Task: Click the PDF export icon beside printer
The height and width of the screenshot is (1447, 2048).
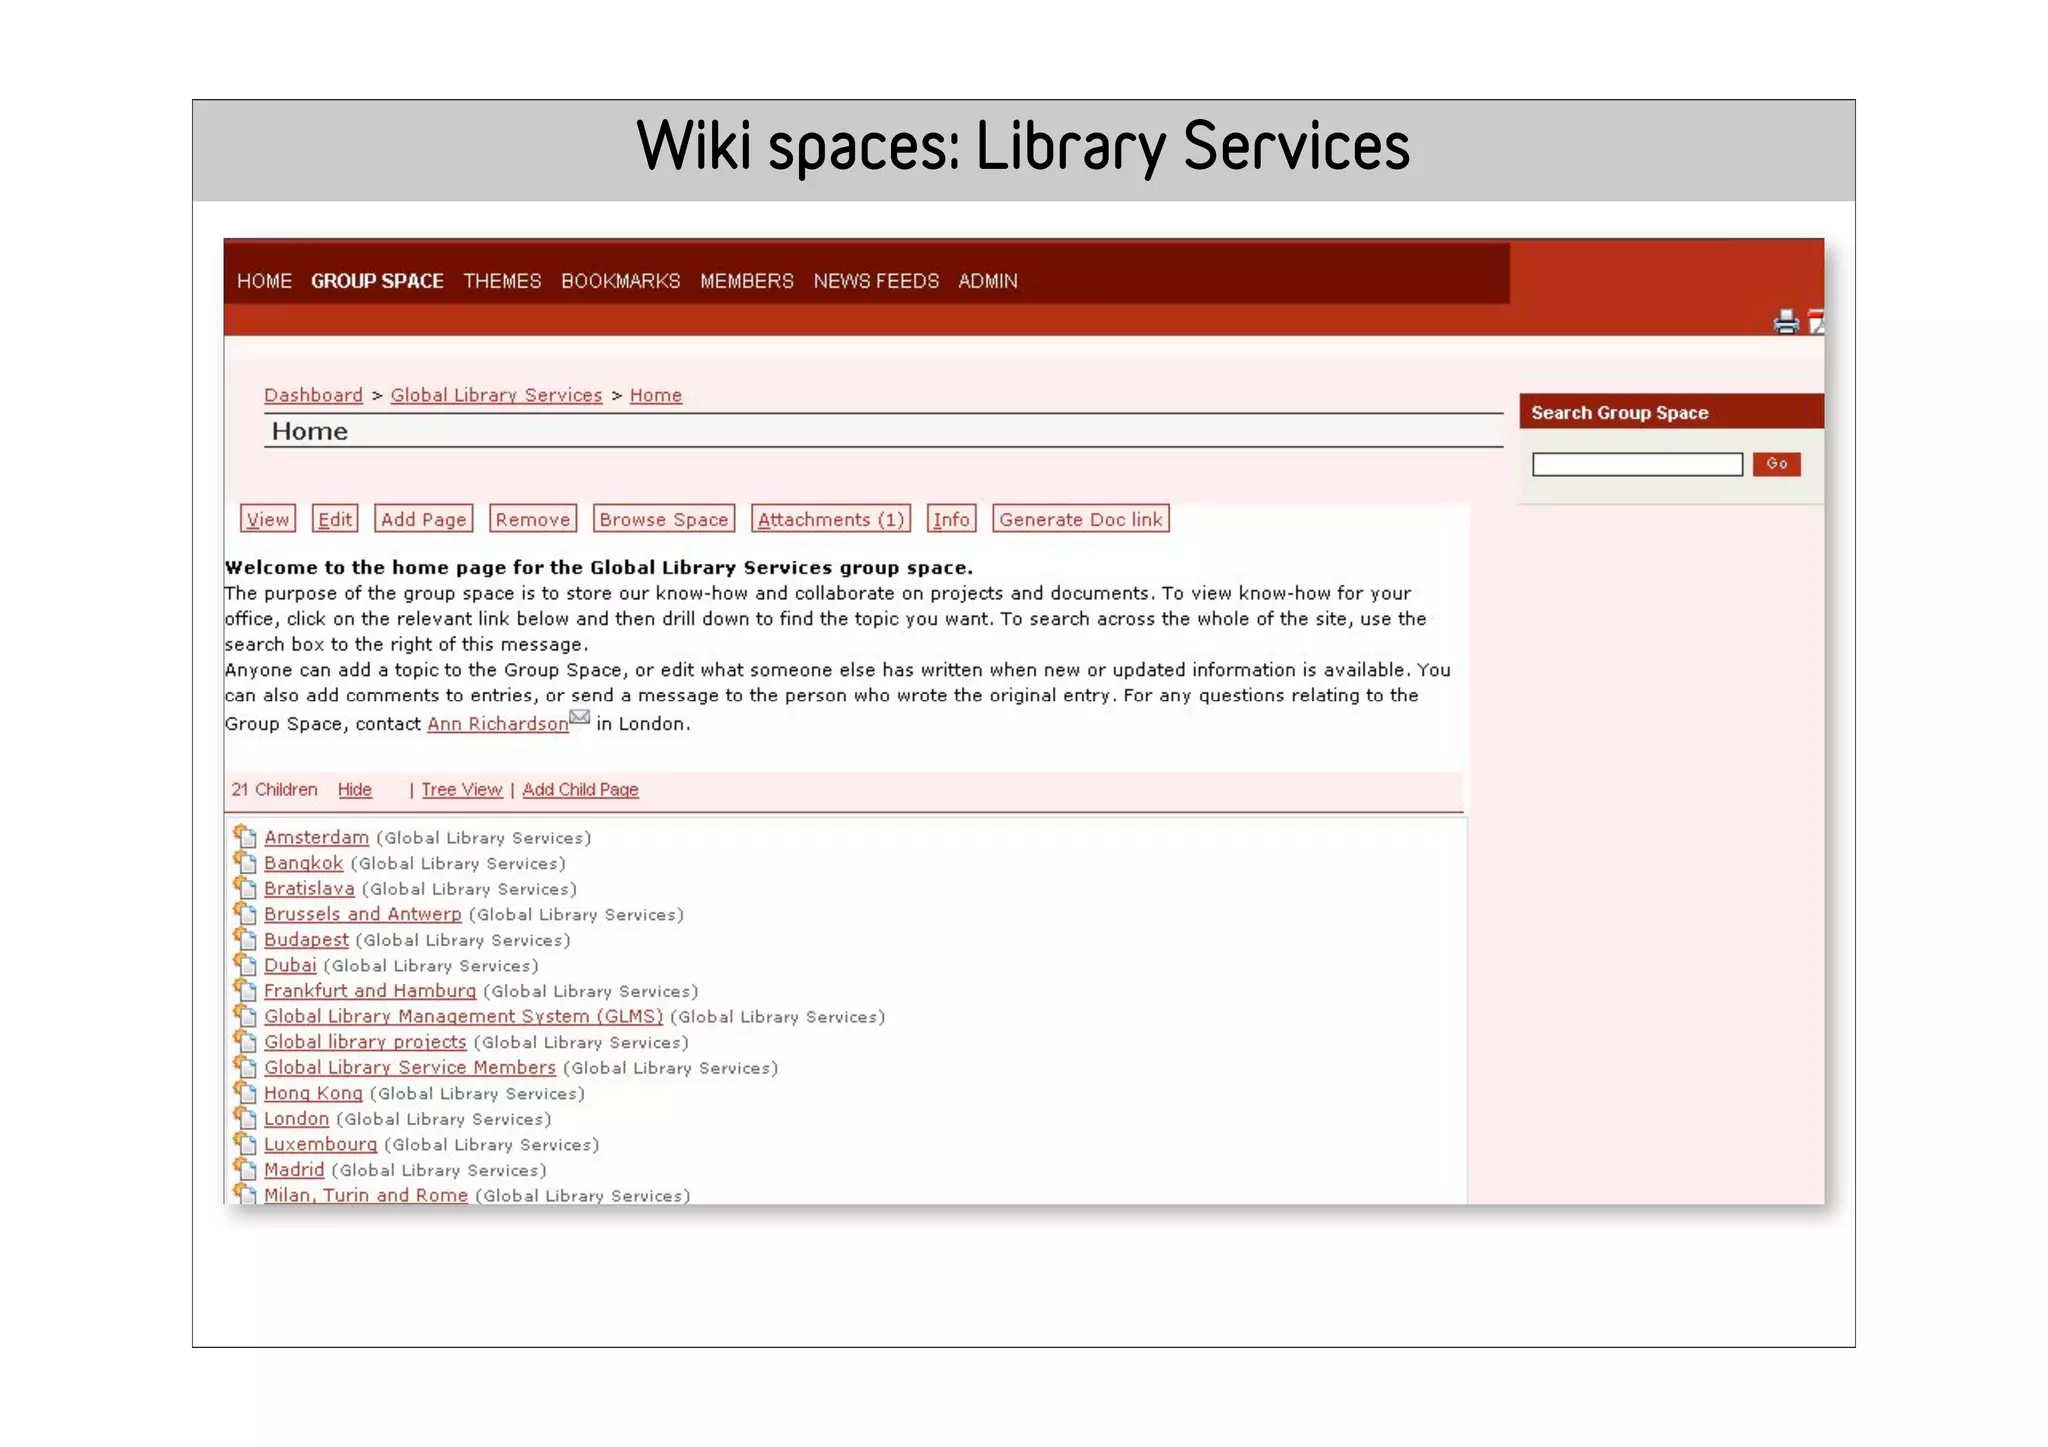Action: click(1816, 322)
